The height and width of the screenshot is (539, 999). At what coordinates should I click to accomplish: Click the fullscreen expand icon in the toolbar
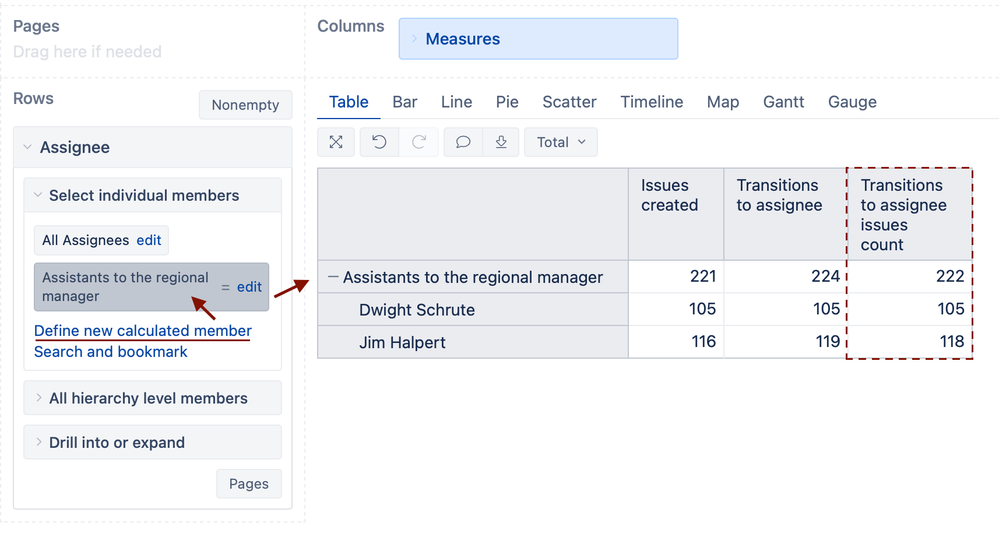click(336, 142)
